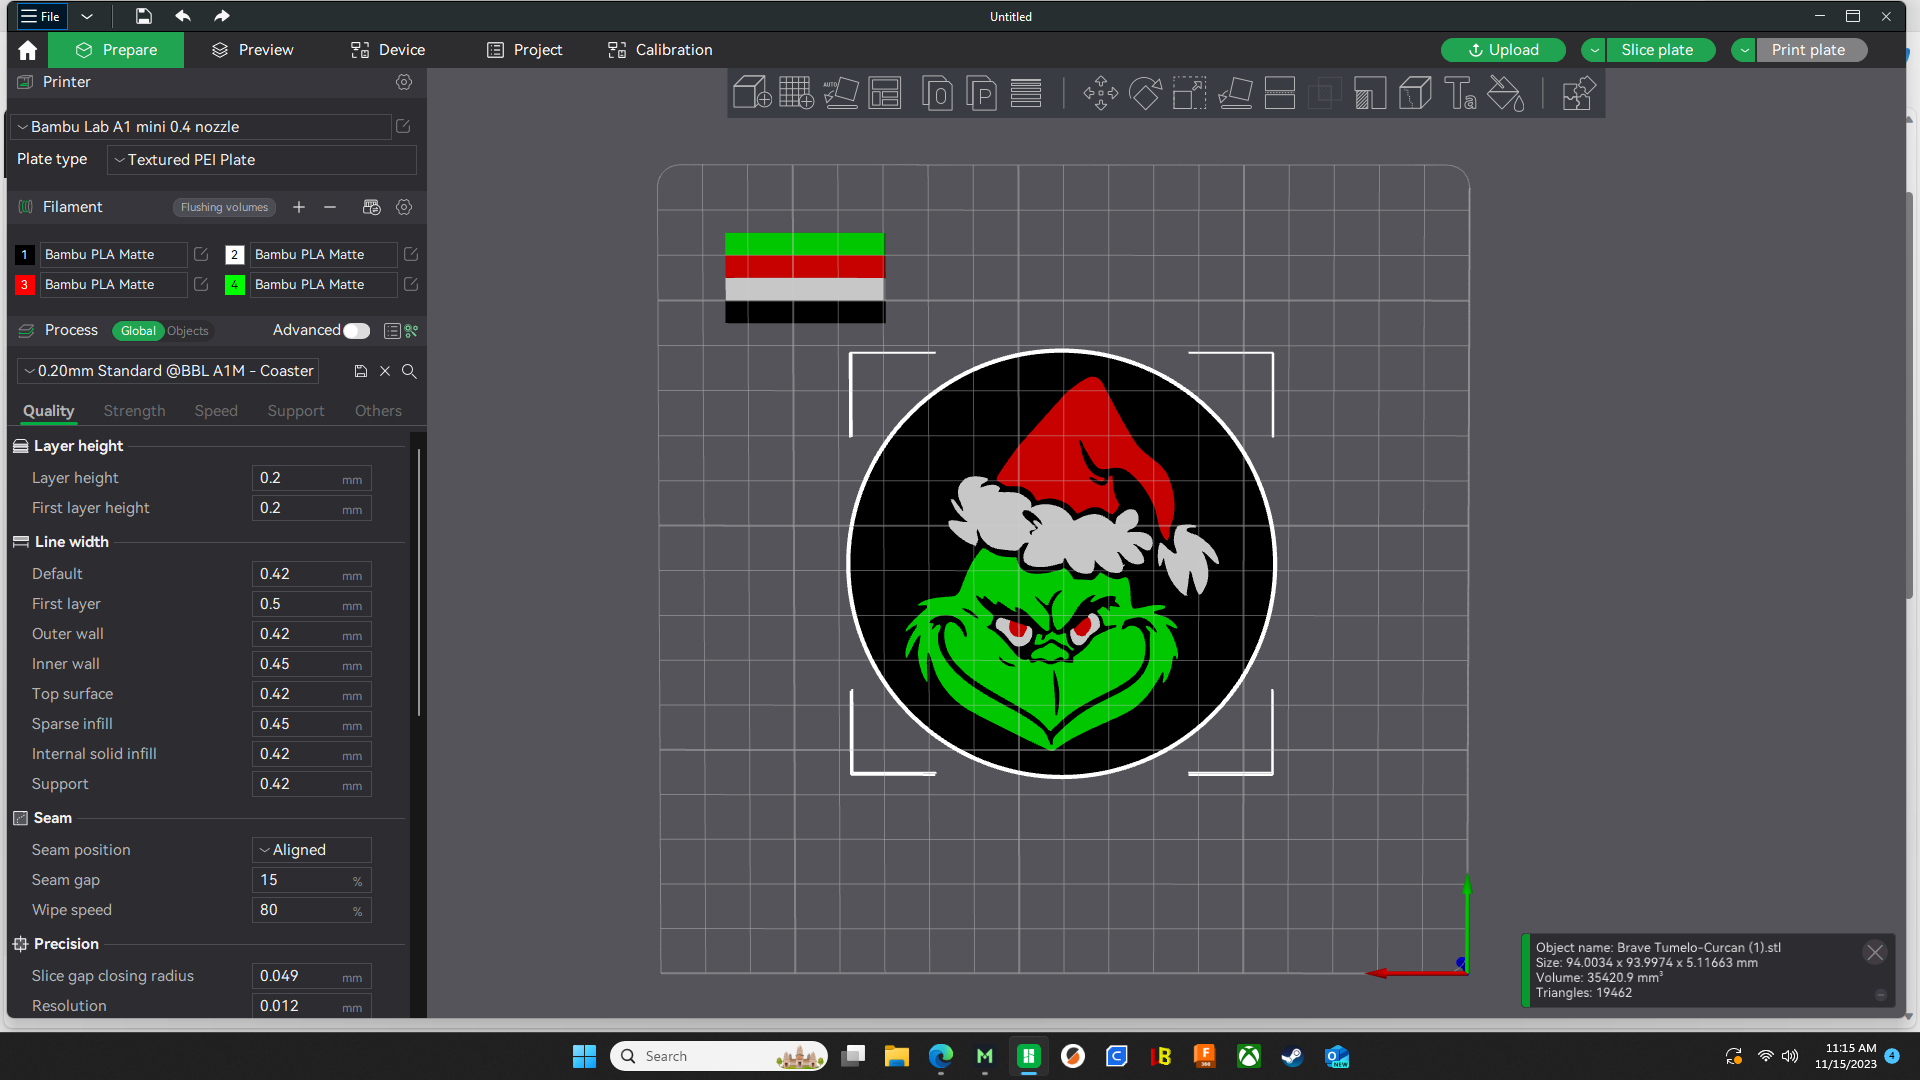Click the Add plate grid icon

coord(796,93)
